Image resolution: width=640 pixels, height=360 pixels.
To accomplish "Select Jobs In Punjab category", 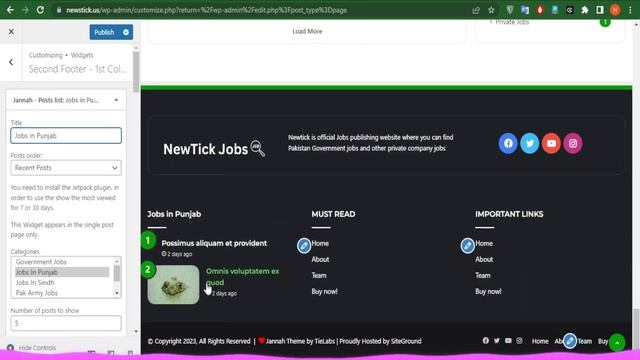I will pyautogui.click(x=62, y=272).
